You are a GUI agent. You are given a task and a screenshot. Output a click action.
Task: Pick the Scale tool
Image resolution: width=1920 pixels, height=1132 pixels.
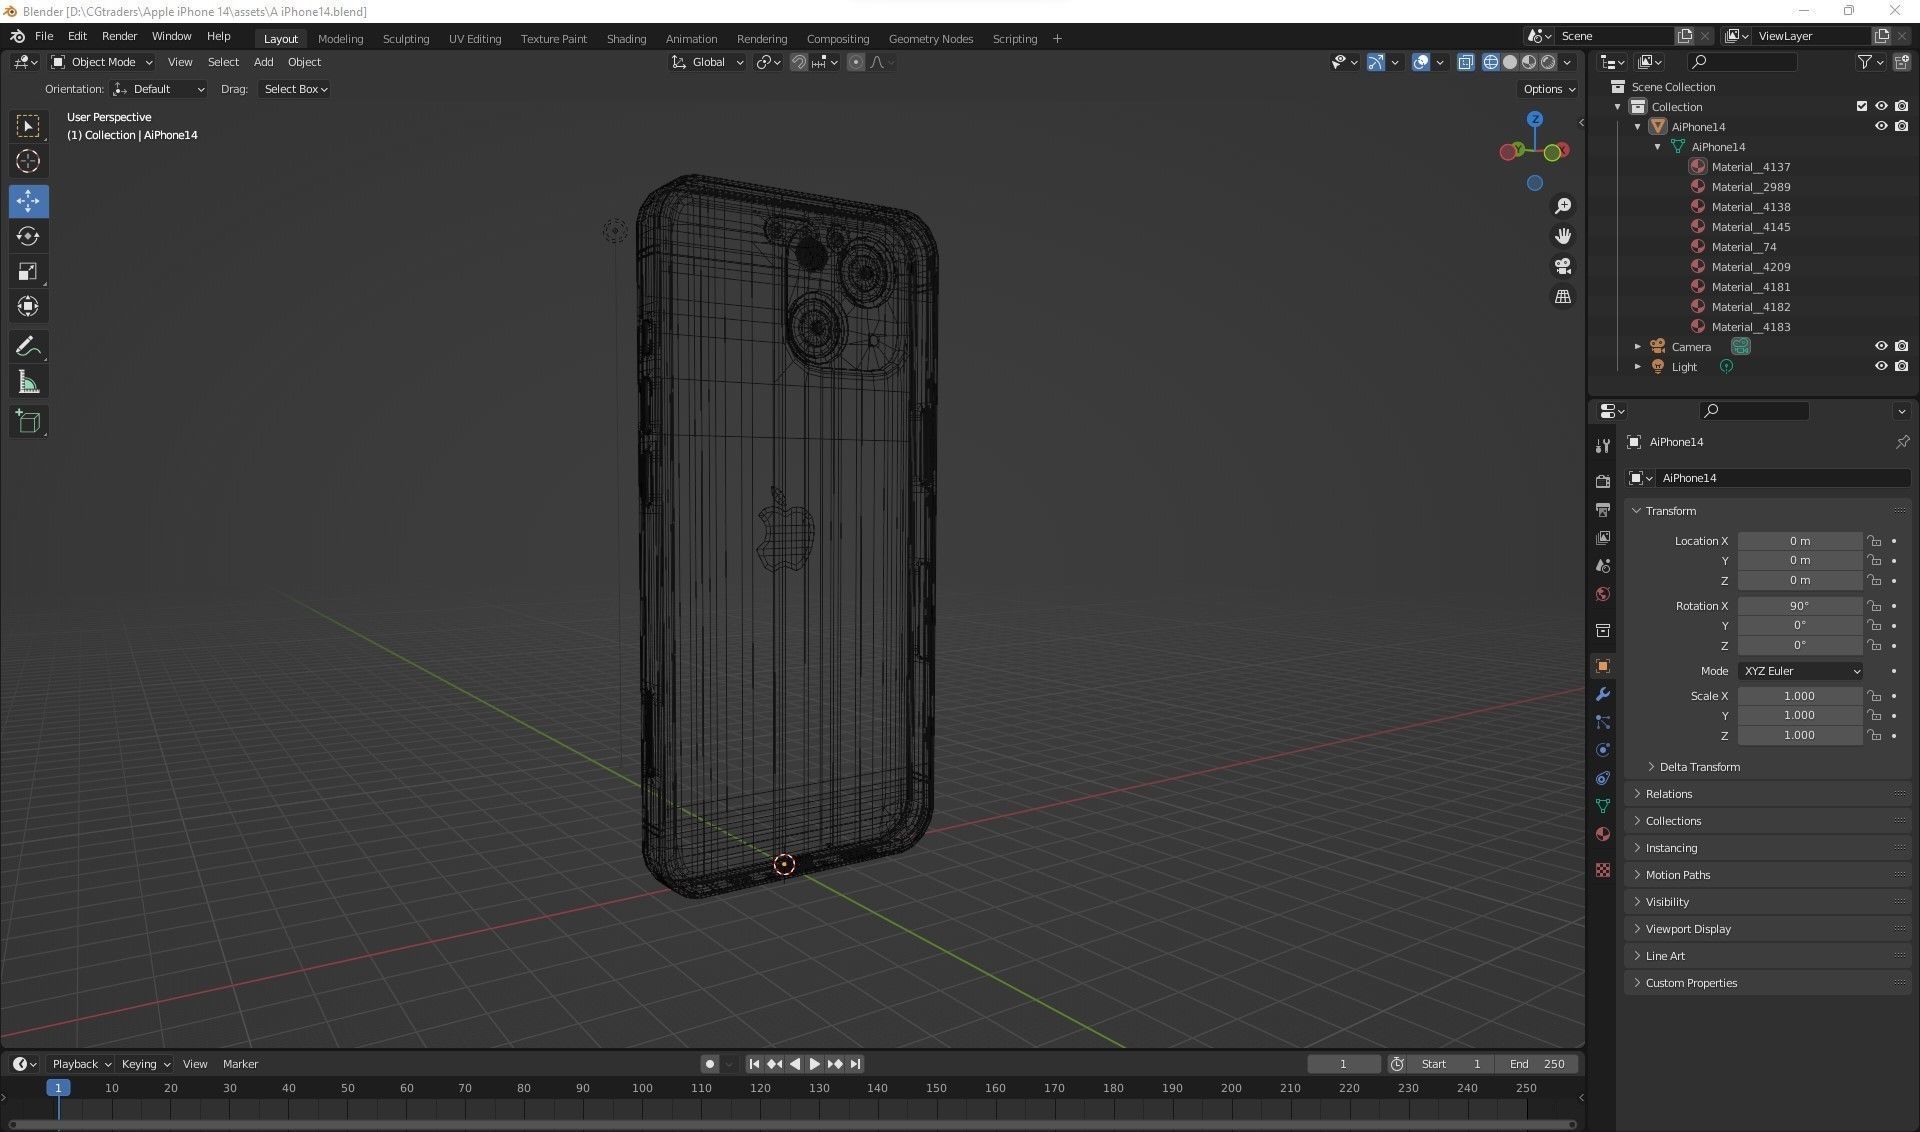28,271
